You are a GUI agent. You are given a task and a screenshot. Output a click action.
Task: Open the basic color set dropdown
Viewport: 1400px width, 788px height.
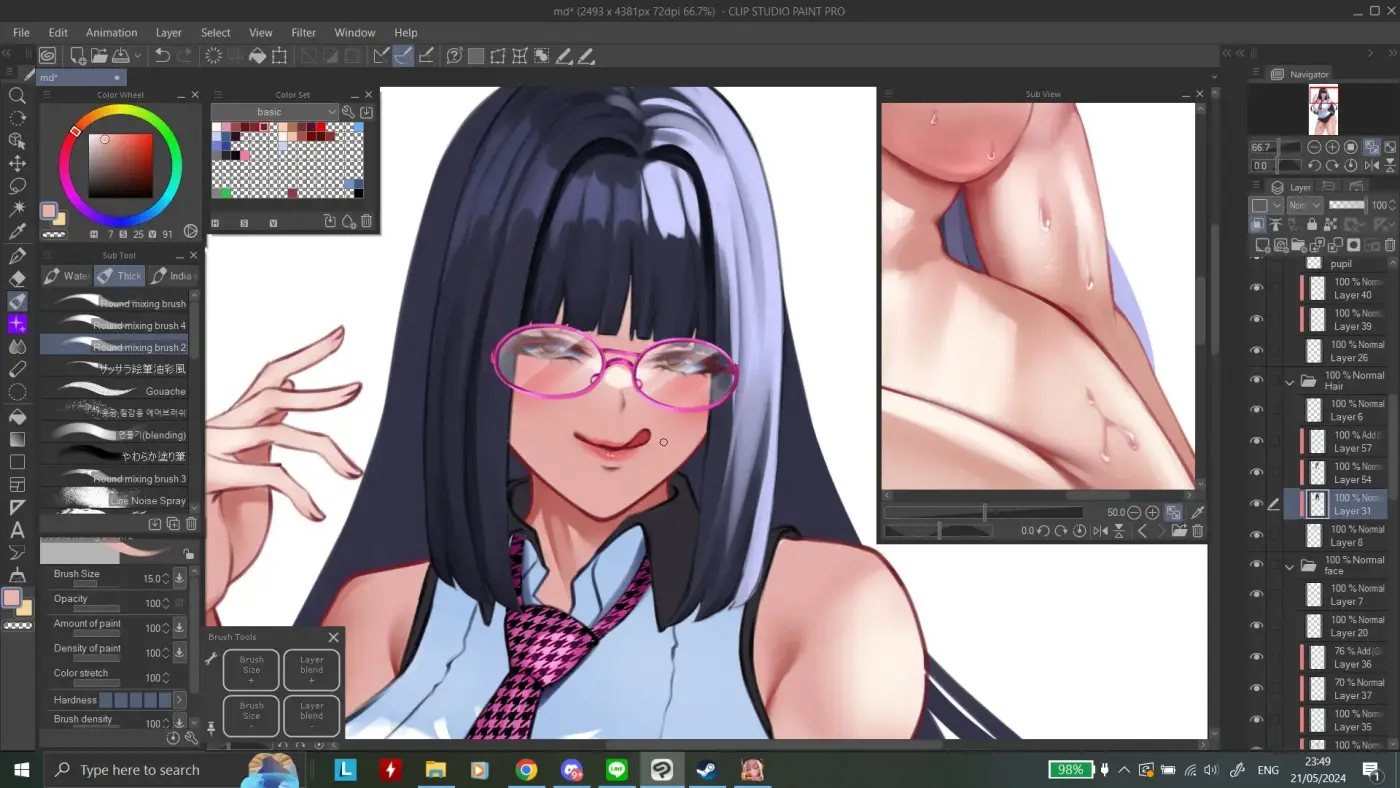pyautogui.click(x=275, y=112)
